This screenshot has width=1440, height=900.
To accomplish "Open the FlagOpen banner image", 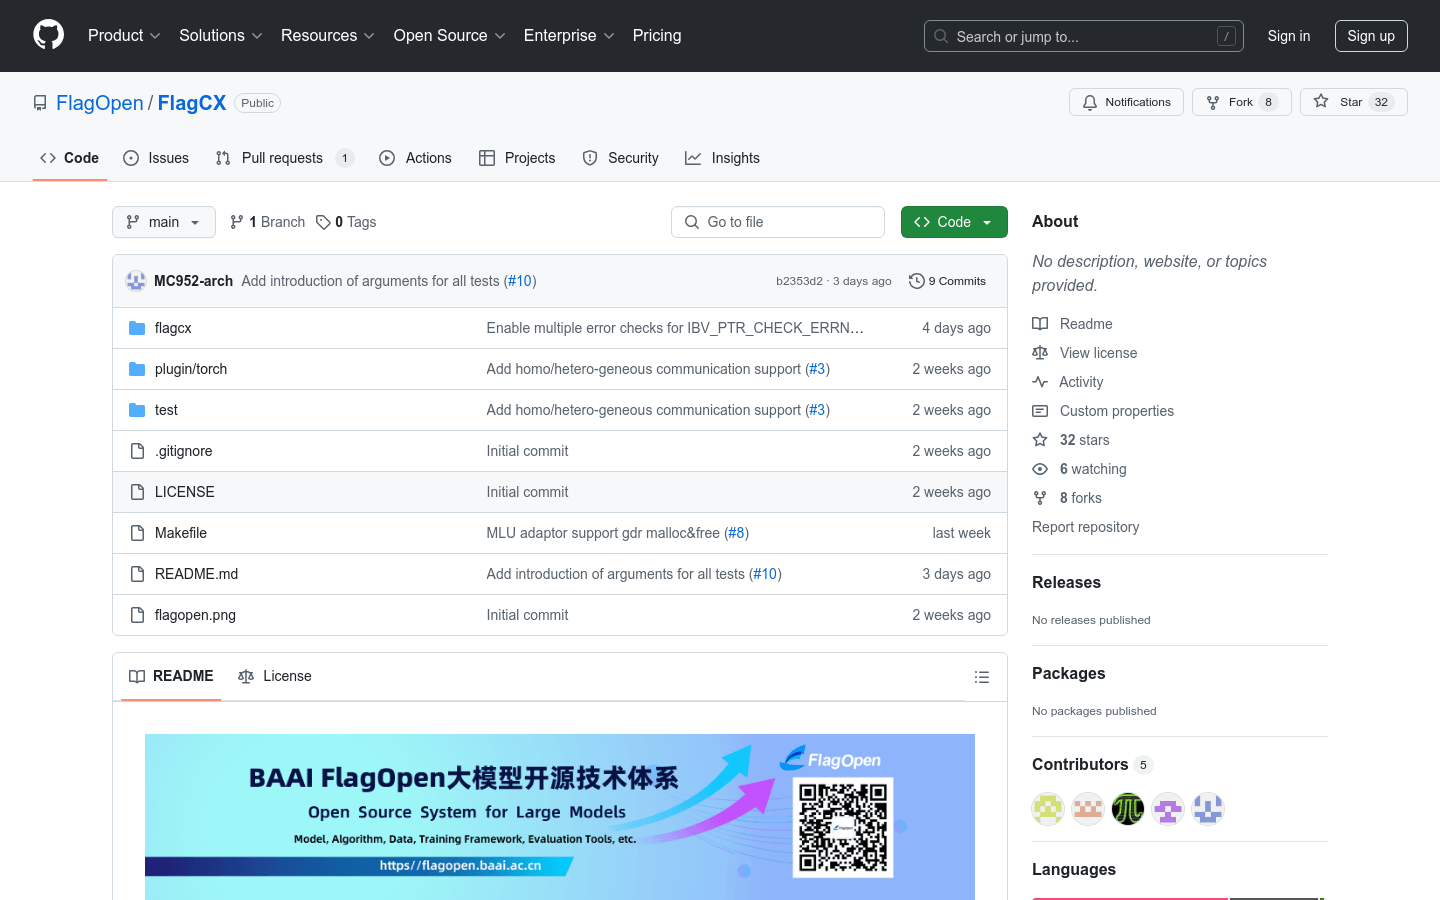I will [x=560, y=817].
